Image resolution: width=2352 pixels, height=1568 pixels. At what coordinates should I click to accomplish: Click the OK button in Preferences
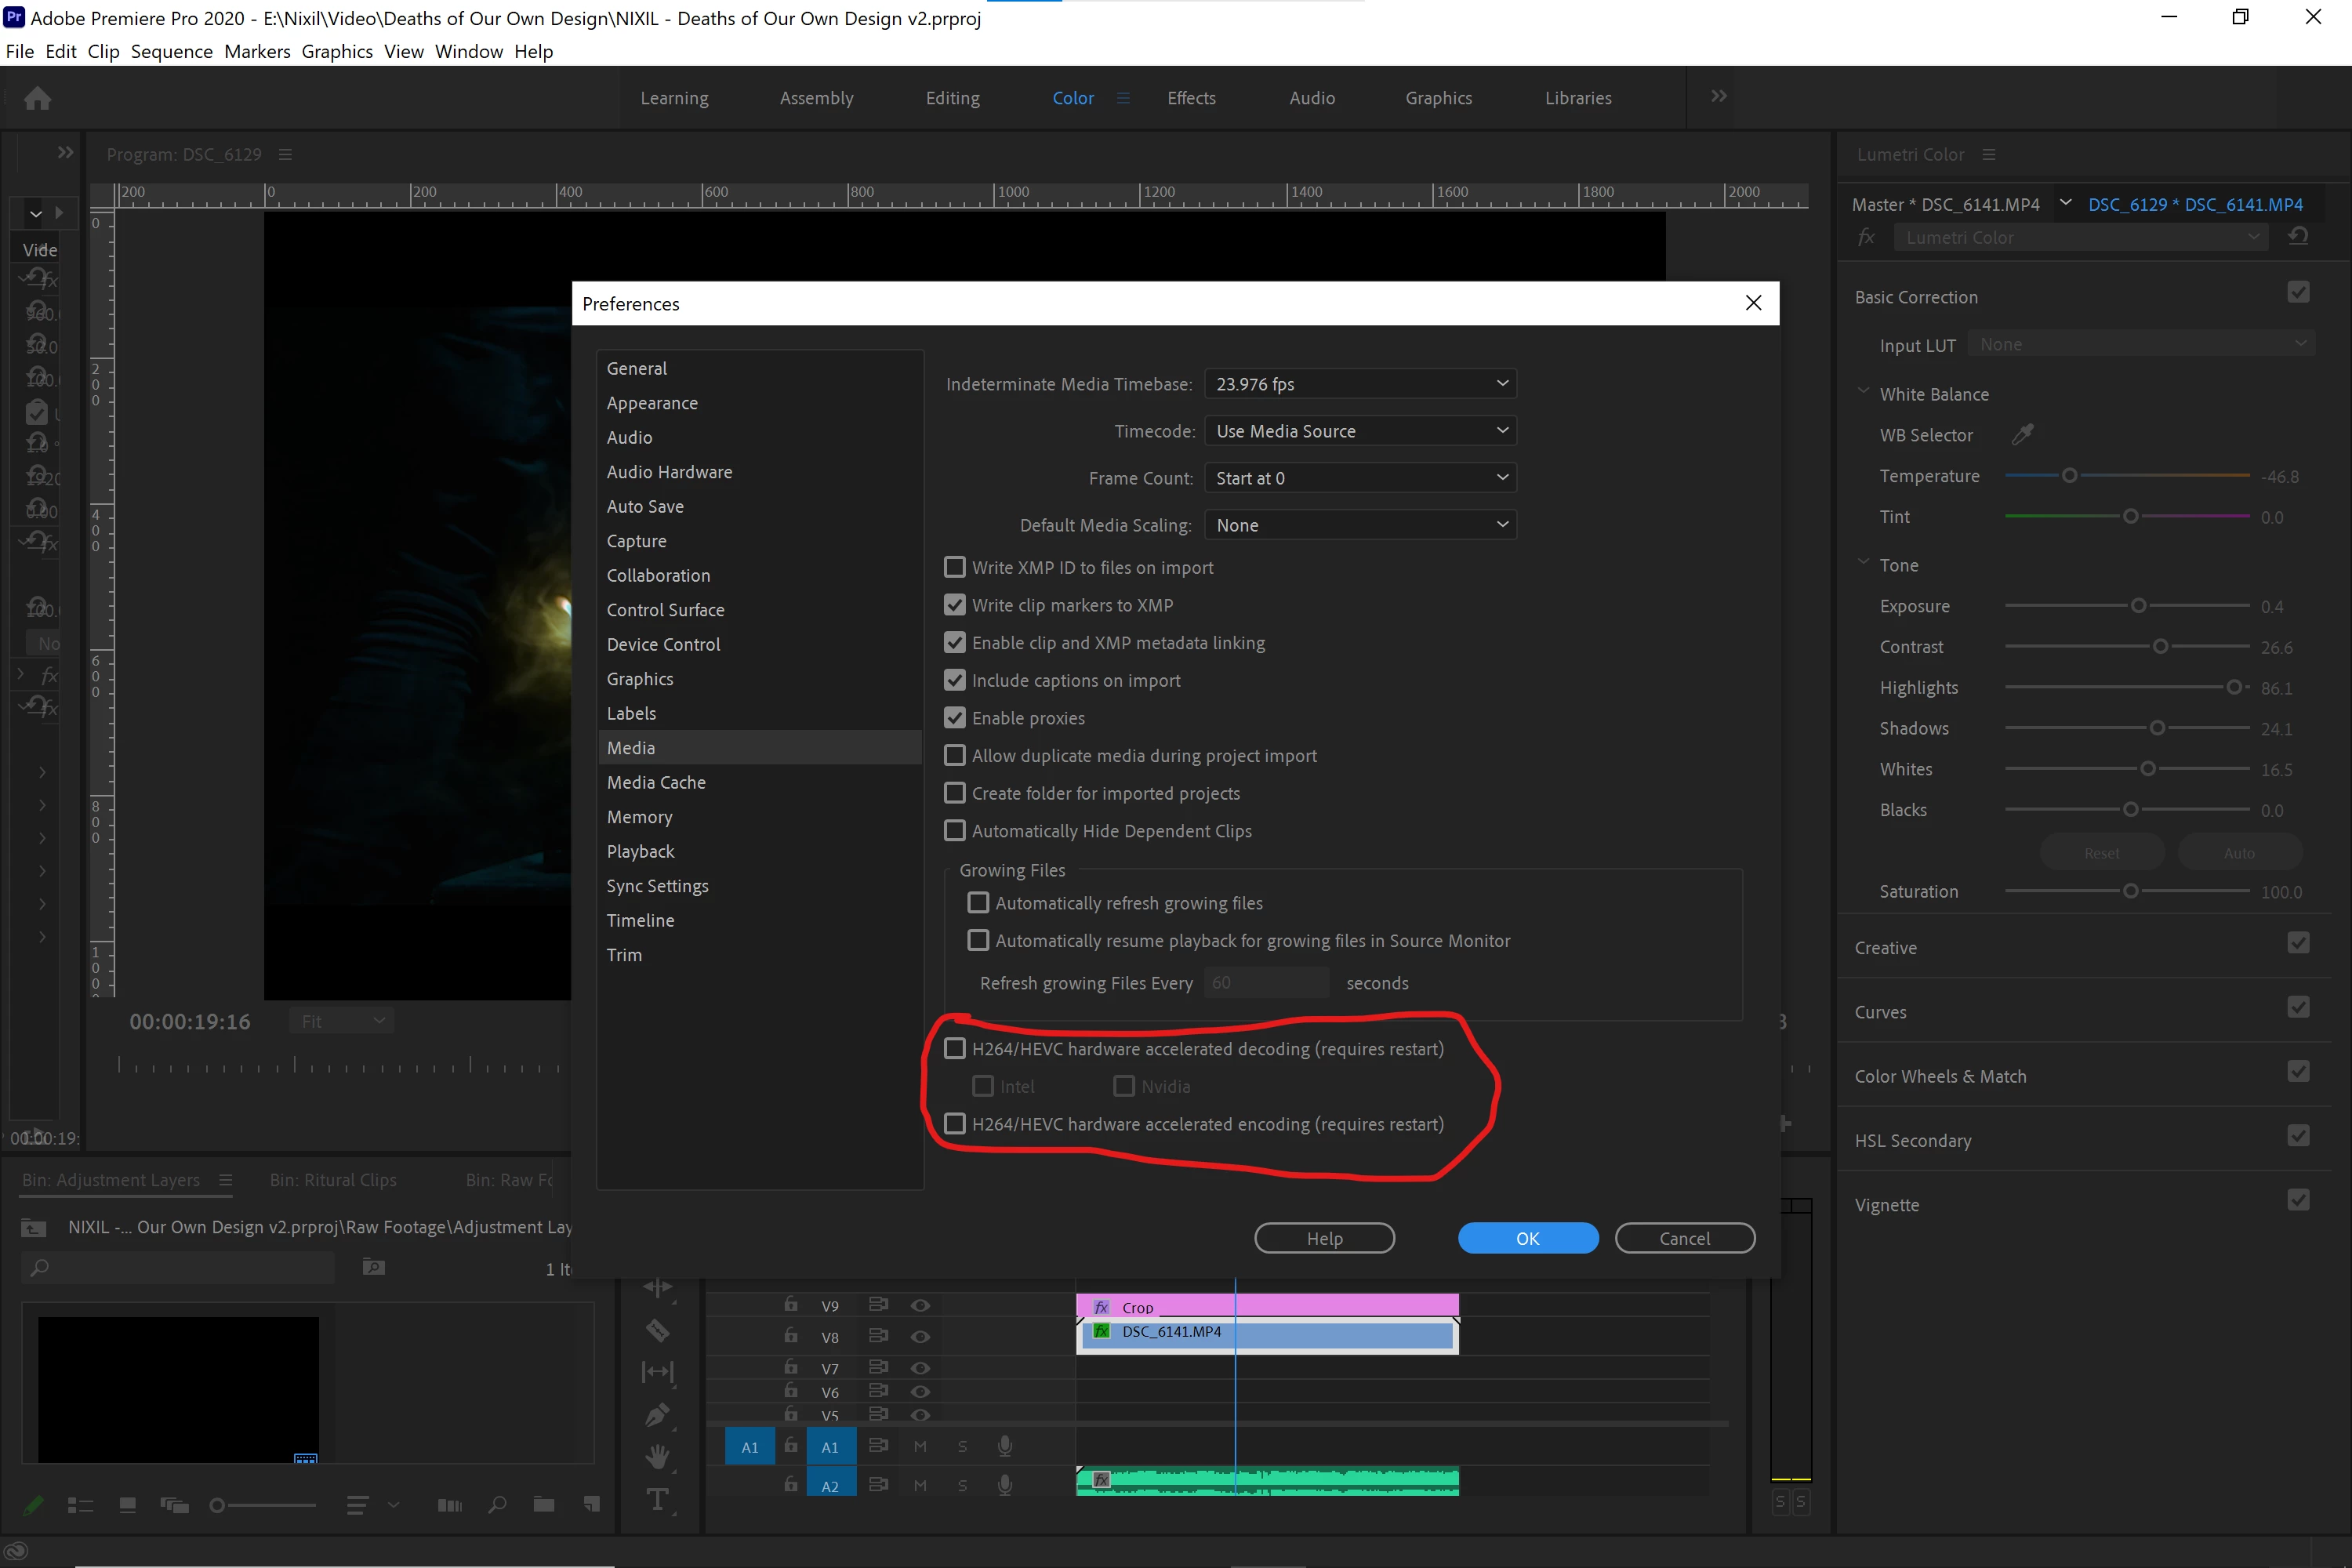pyautogui.click(x=1527, y=1238)
